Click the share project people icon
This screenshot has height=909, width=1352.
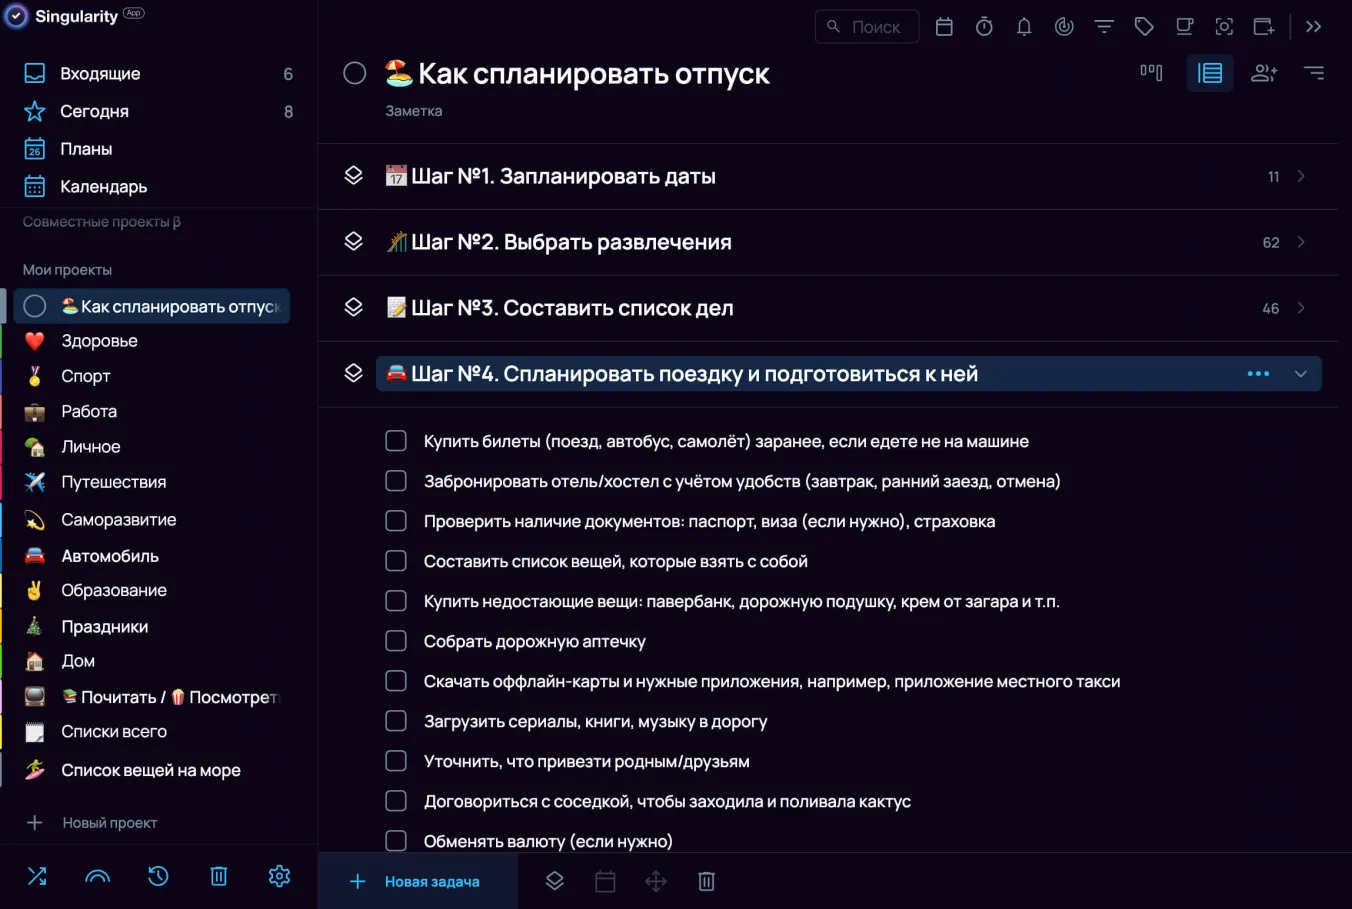1264,73
